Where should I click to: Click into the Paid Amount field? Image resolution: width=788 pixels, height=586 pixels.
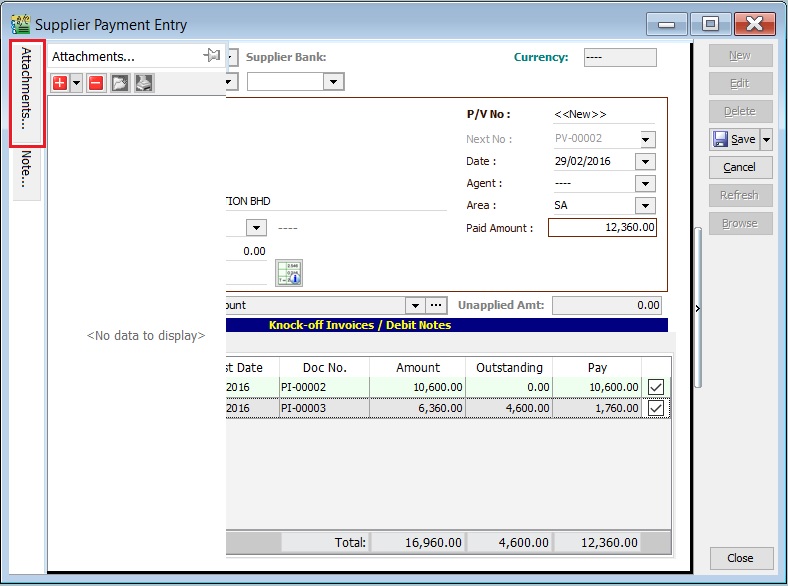(602, 227)
